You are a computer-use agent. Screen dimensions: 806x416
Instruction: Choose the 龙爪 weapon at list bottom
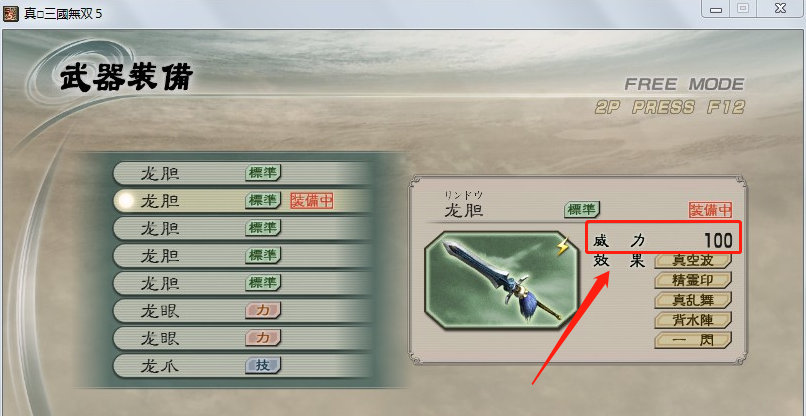pos(242,366)
